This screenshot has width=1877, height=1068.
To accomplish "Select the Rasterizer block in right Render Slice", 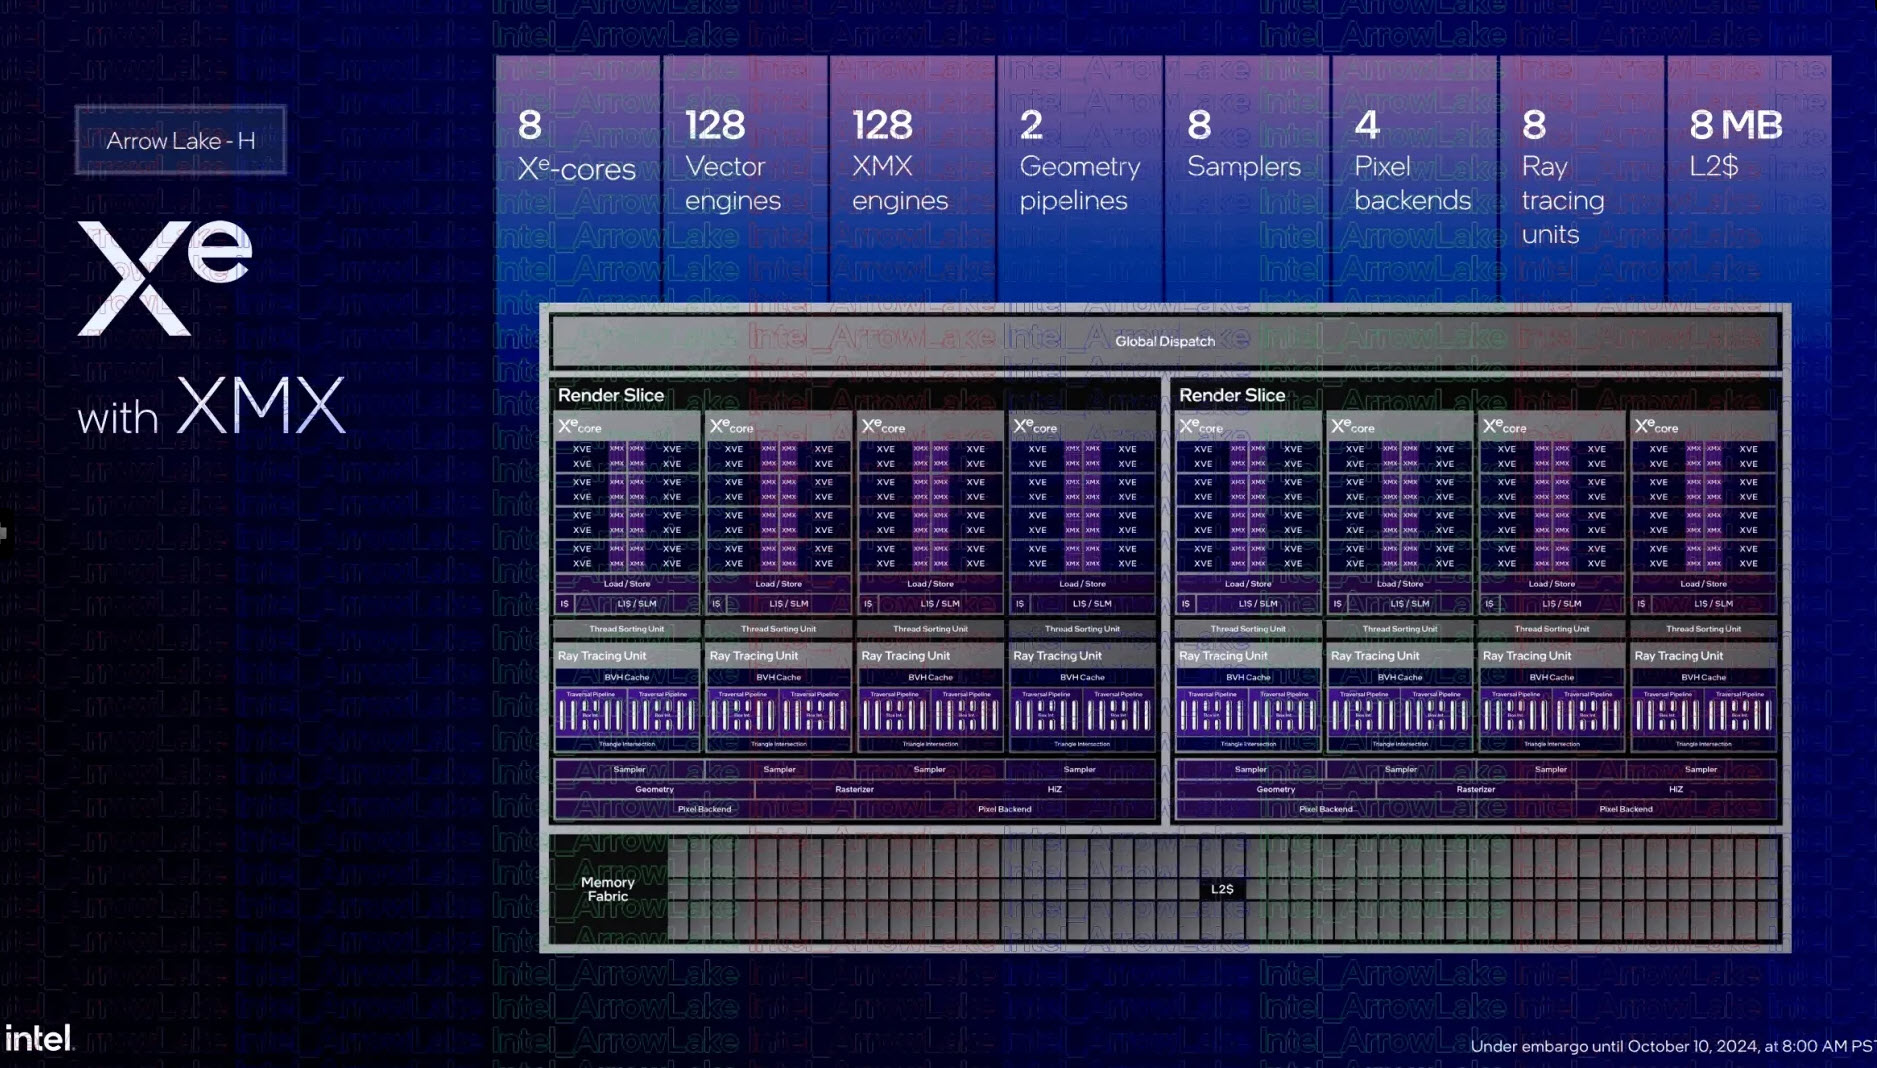I will pyautogui.click(x=1476, y=789).
